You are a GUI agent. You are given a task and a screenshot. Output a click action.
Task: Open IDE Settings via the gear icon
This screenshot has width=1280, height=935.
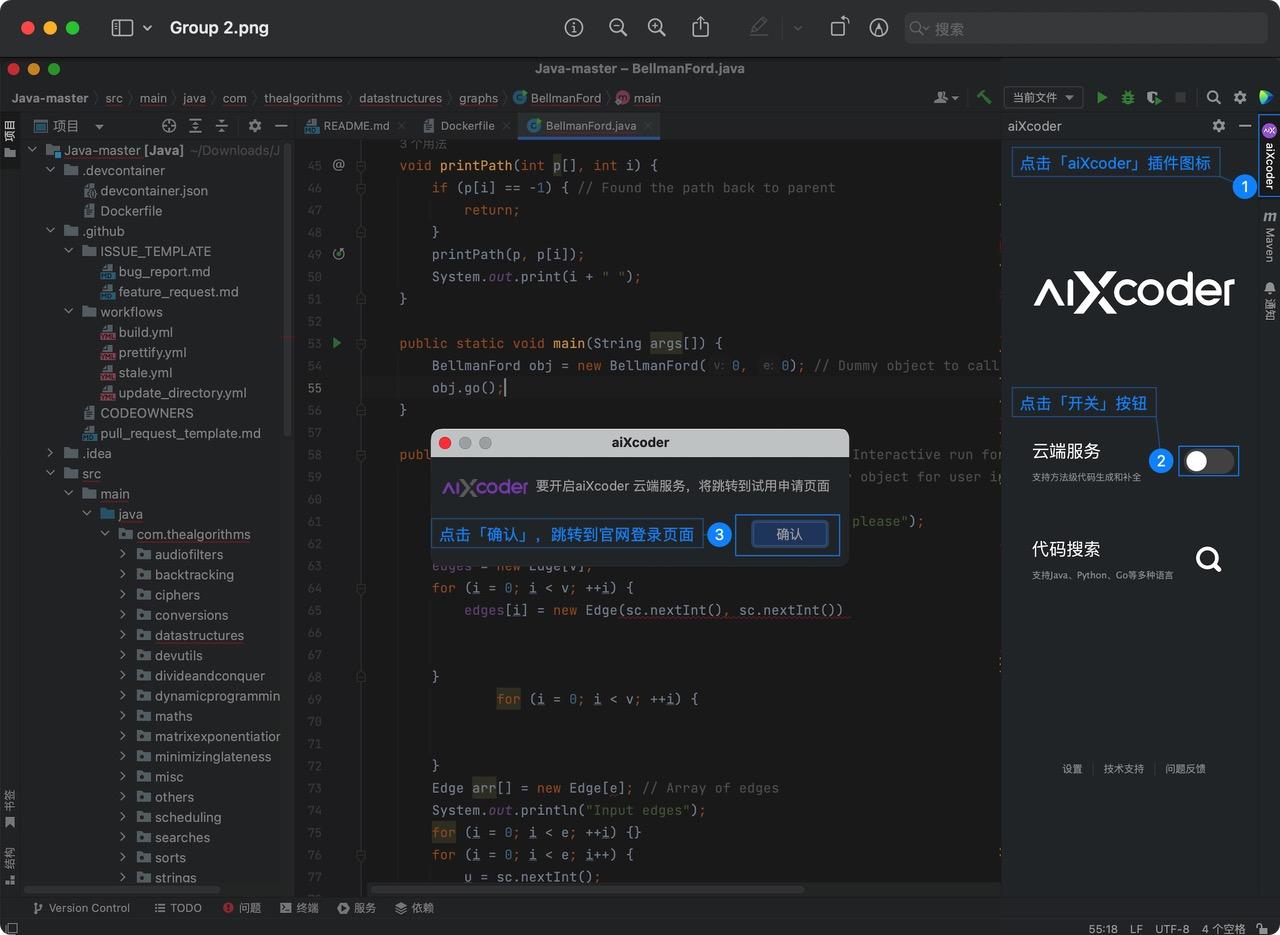(1238, 97)
